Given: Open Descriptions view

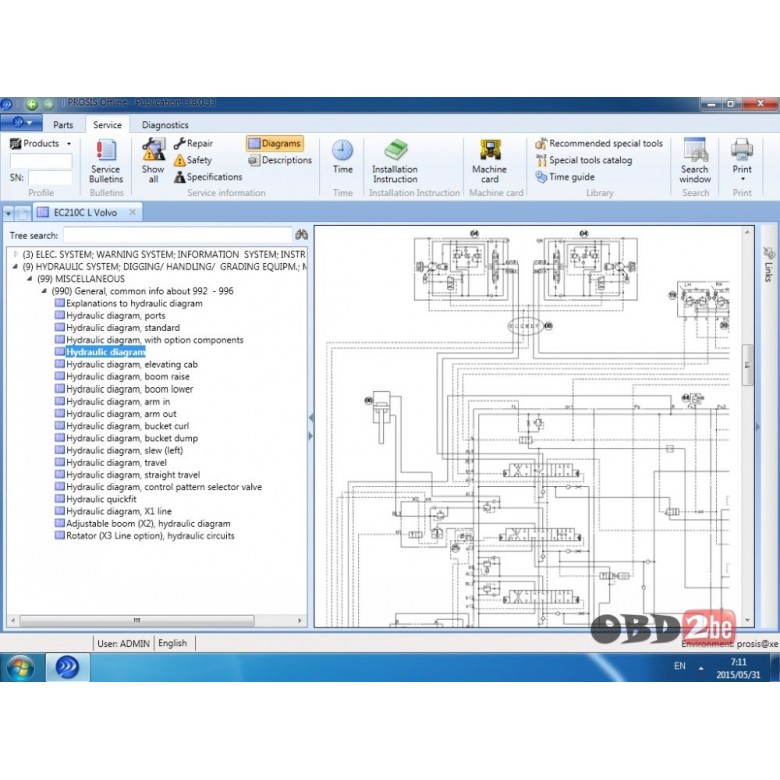Looking at the screenshot, I should pyautogui.click(x=280, y=160).
